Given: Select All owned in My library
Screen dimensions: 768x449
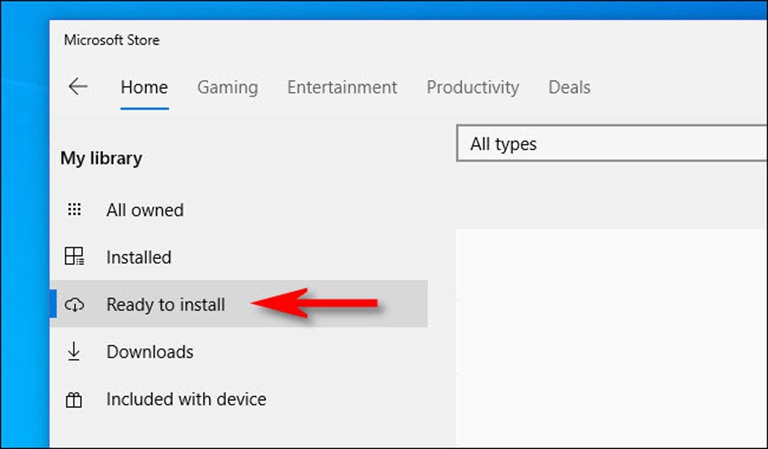Looking at the screenshot, I should pos(145,210).
